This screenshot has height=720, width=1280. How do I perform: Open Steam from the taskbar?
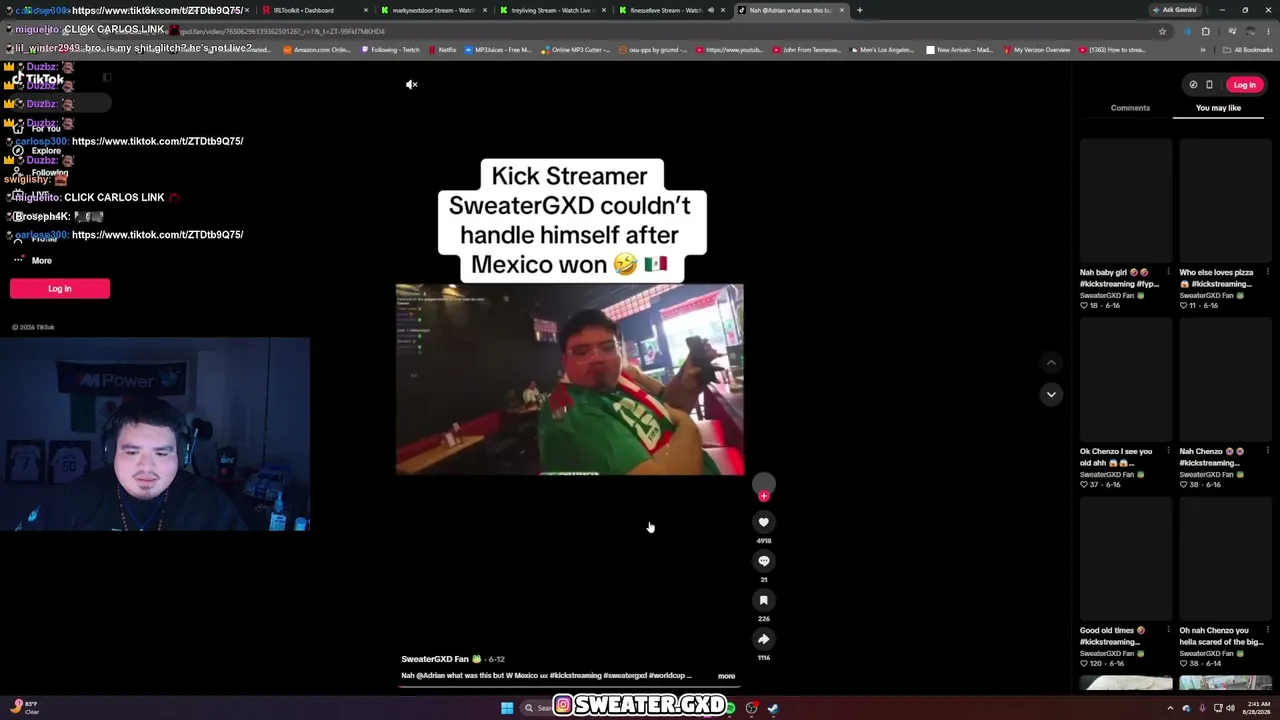773,708
